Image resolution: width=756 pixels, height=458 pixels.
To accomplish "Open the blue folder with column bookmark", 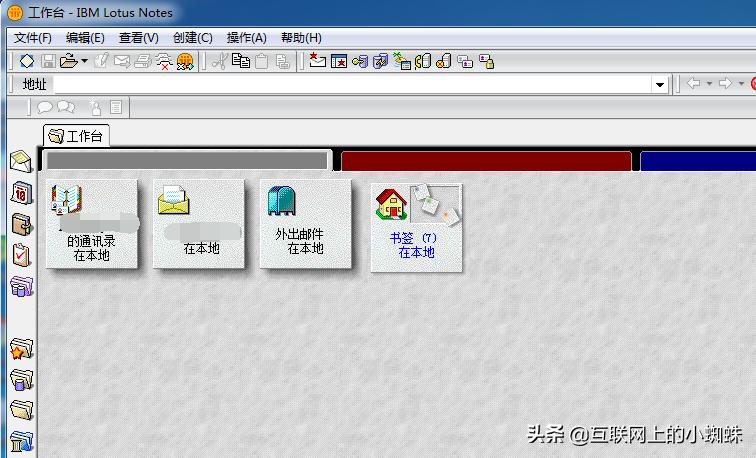I will 21,441.
